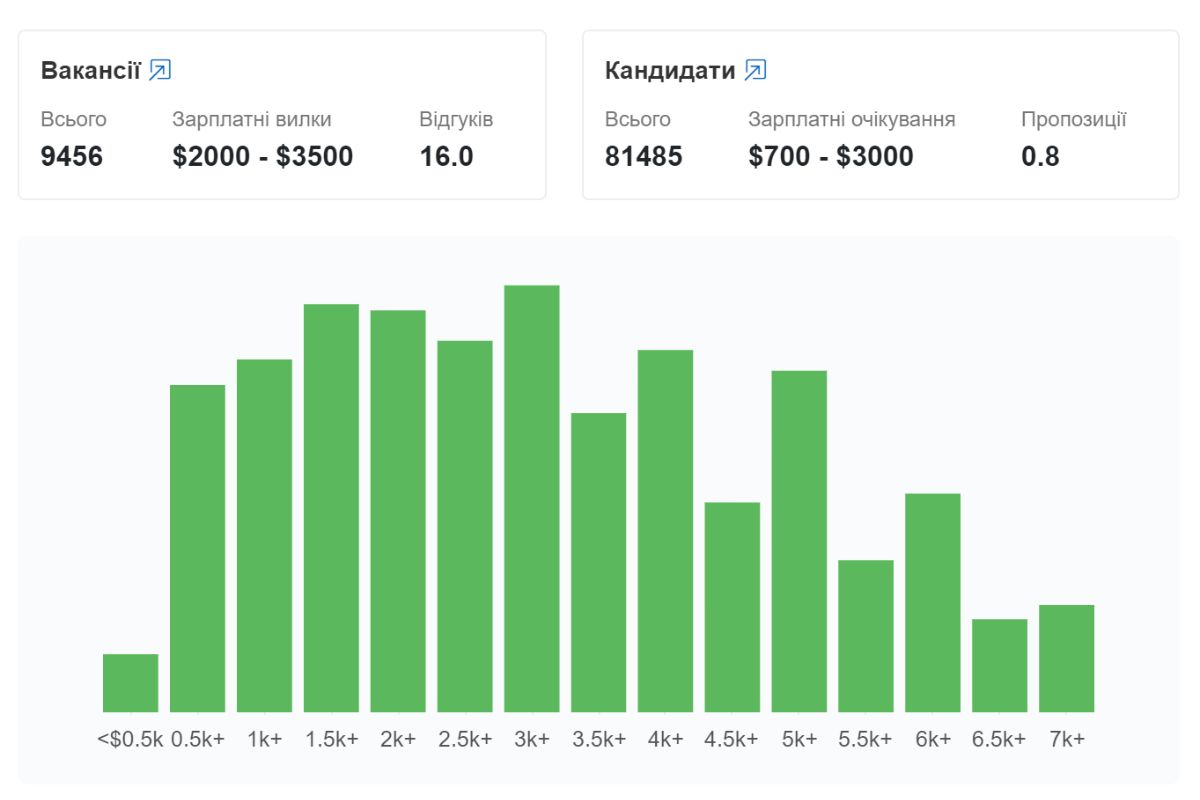
Task: Click the vacancies total value 9456
Action: [x=72, y=157]
